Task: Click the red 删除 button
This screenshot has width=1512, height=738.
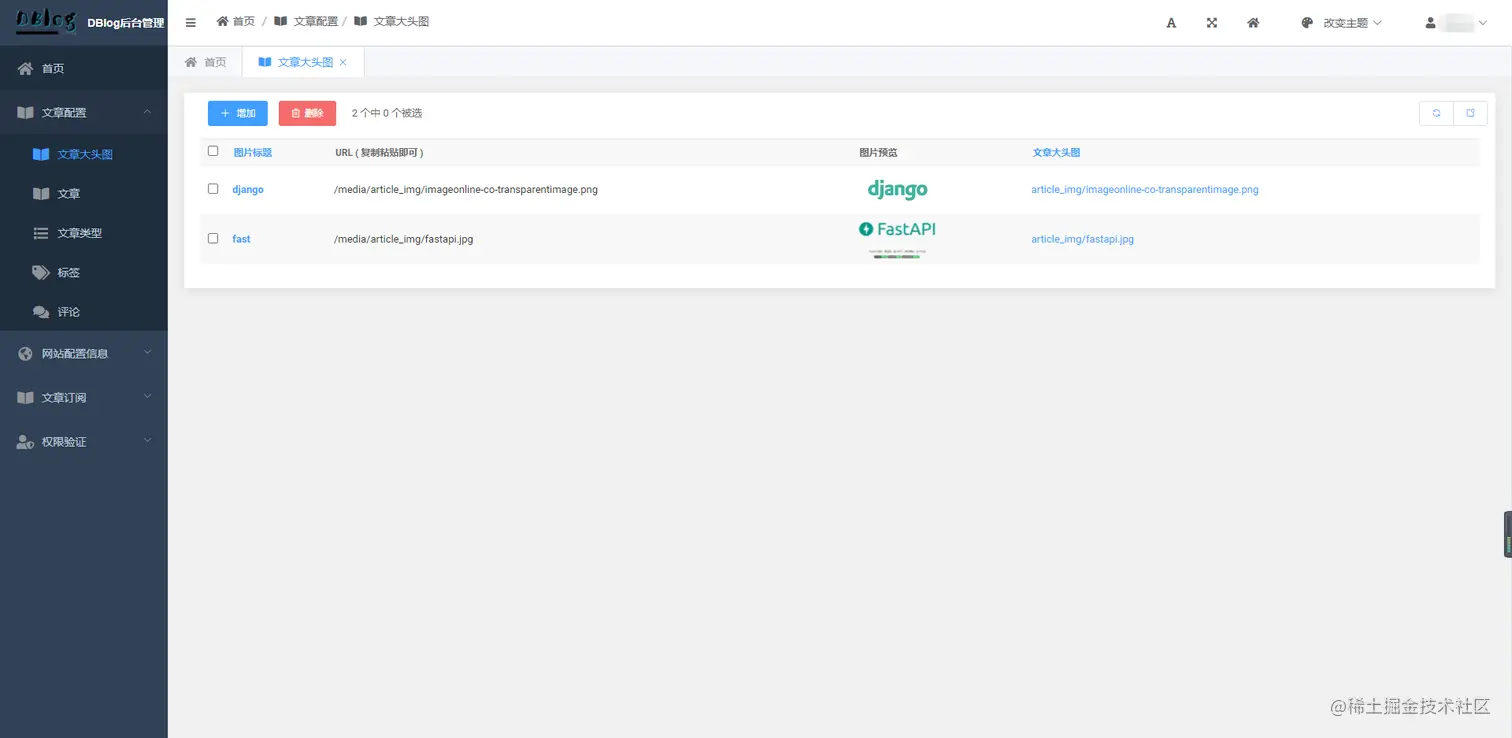Action: [307, 113]
